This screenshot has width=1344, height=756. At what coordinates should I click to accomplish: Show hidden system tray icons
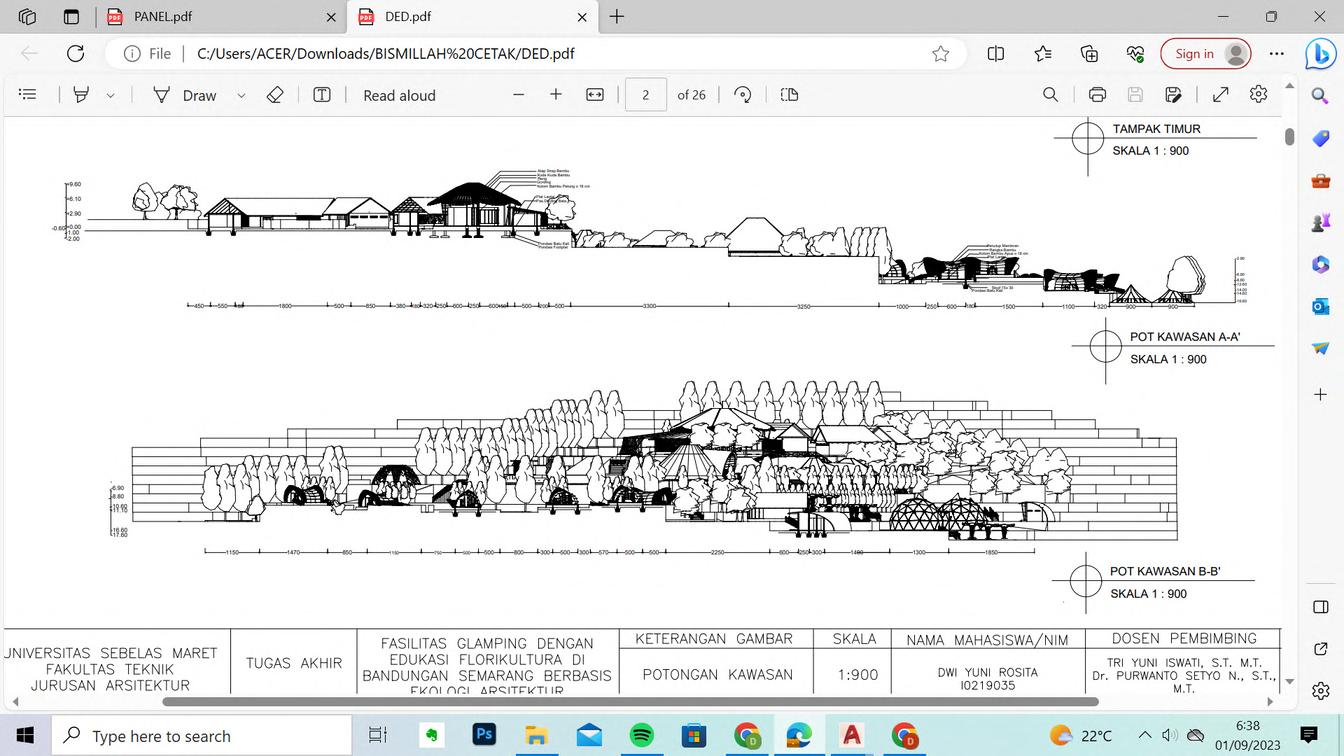1146,736
